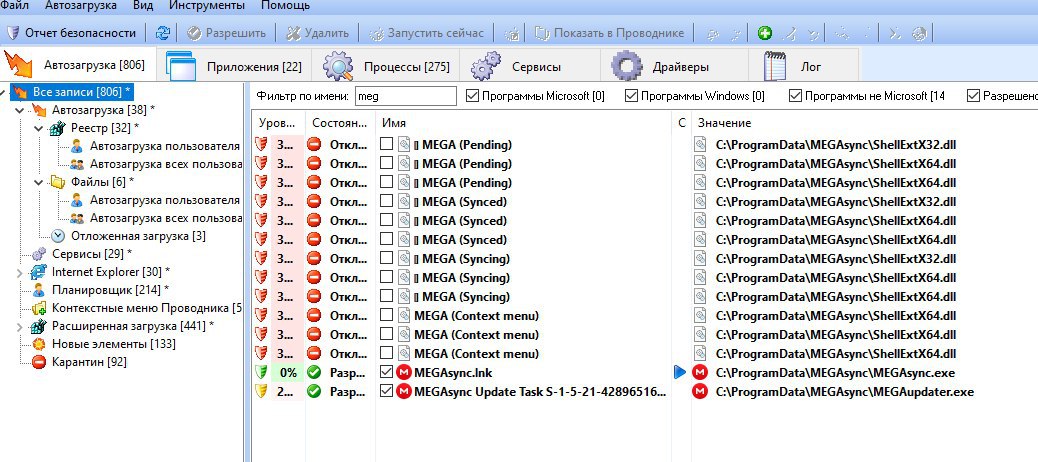Switch to the 'Лог' tab

(804, 66)
